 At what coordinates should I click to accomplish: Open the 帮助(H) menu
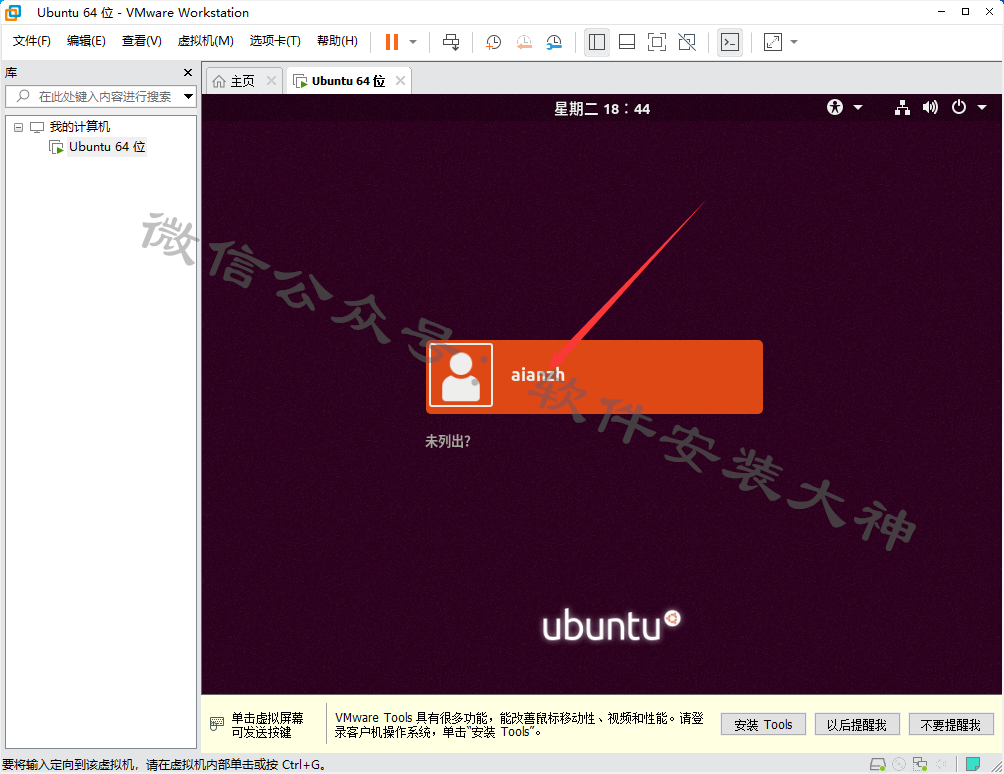coord(337,41)
